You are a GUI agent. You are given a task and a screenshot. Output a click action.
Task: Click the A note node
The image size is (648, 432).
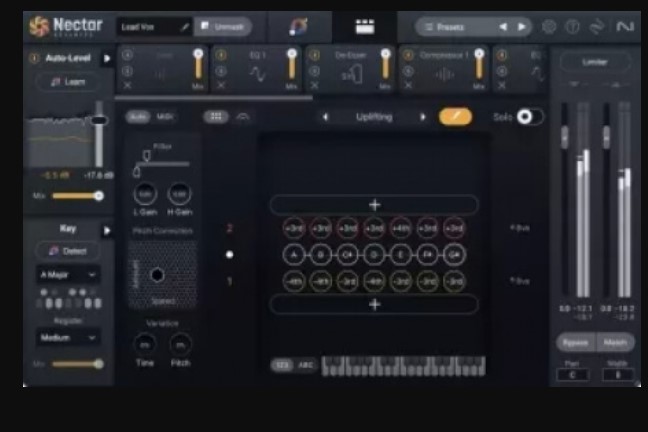[x=294, y=255]
